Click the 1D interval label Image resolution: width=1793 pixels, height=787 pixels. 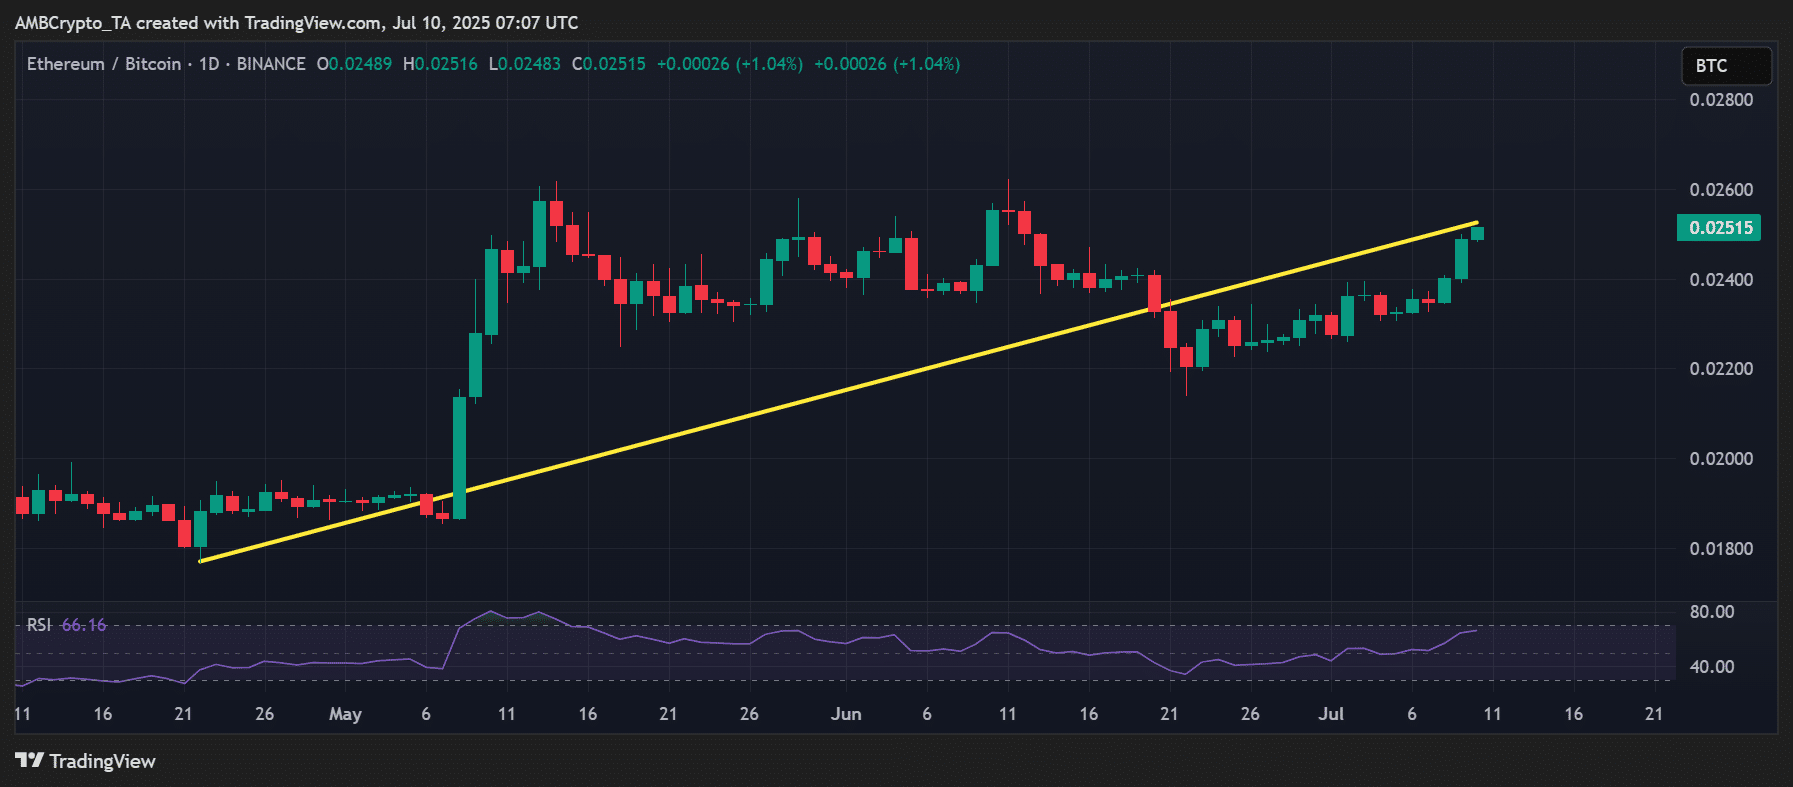(209, 64)
